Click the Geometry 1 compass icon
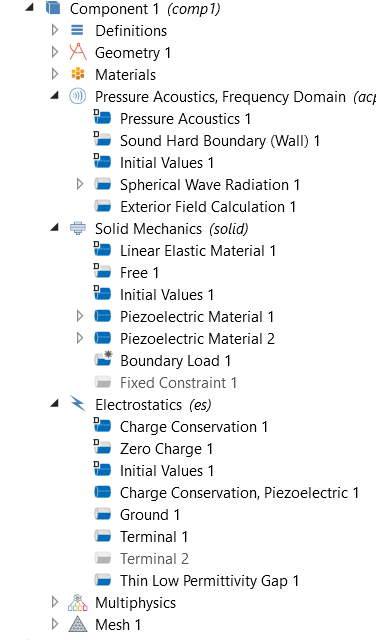The width and height of the screenshot is (376, 640). (78, 52)
